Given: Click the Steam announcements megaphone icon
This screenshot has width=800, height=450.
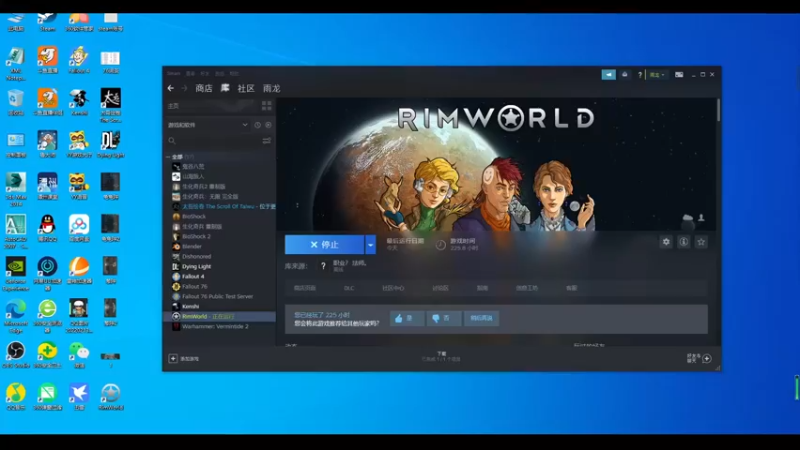Looking at the screenshot, I should click(x=609, y=74).
